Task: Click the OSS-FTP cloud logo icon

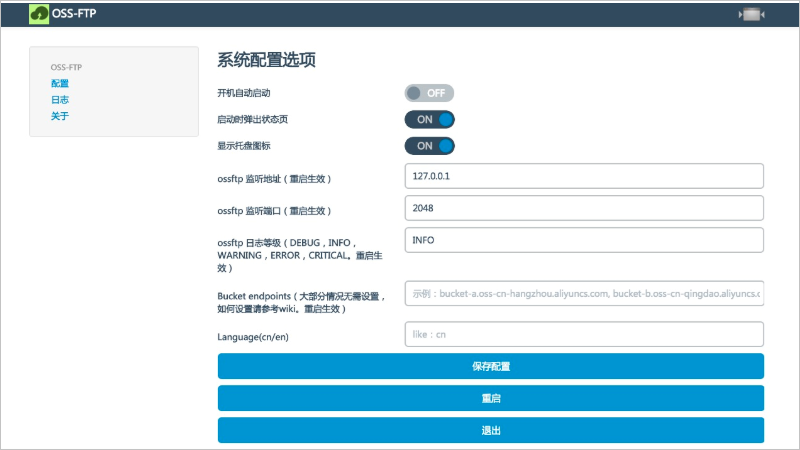Action: (x=39, y=14)
